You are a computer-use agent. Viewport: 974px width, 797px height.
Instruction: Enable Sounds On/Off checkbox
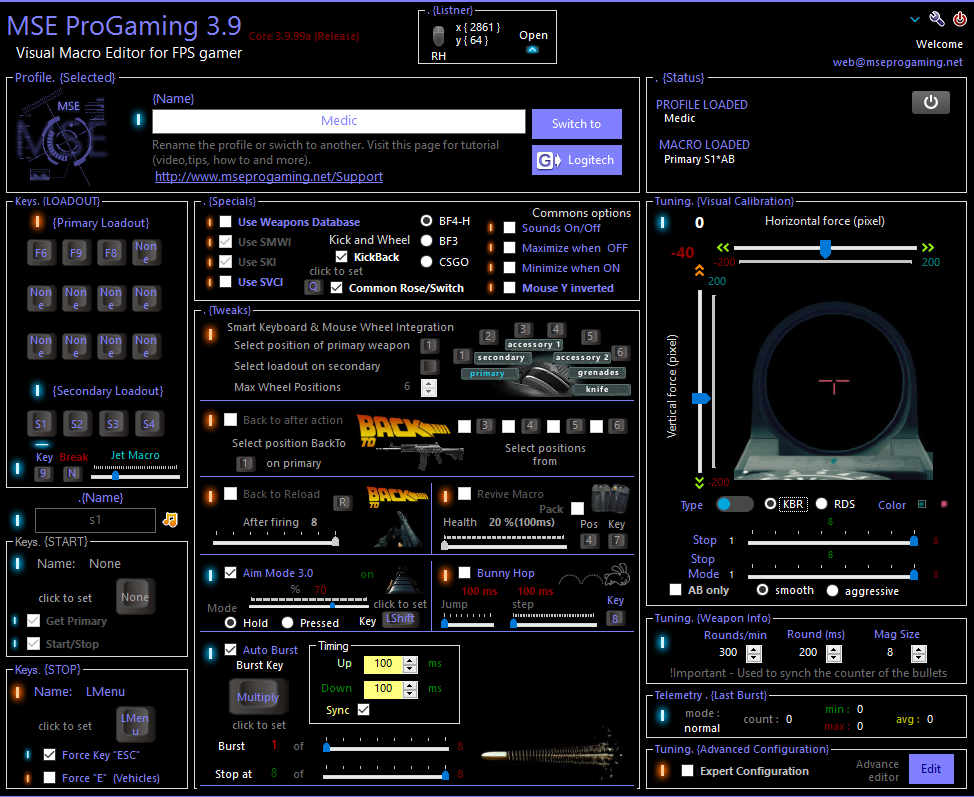coord(509,228)
